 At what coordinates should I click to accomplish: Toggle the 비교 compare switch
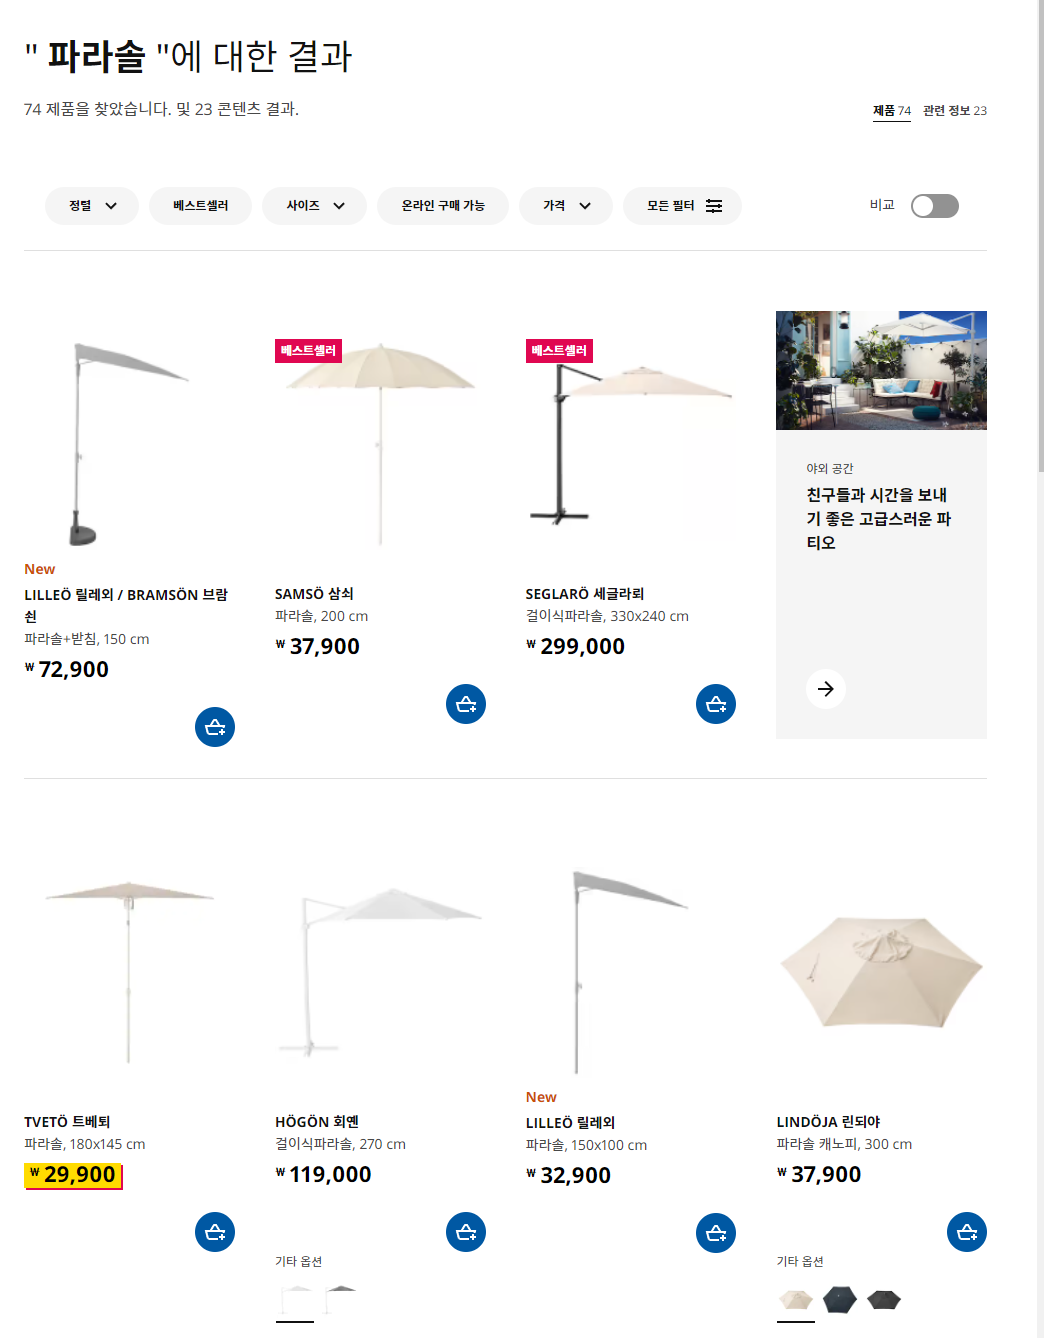tap(935, 206)
